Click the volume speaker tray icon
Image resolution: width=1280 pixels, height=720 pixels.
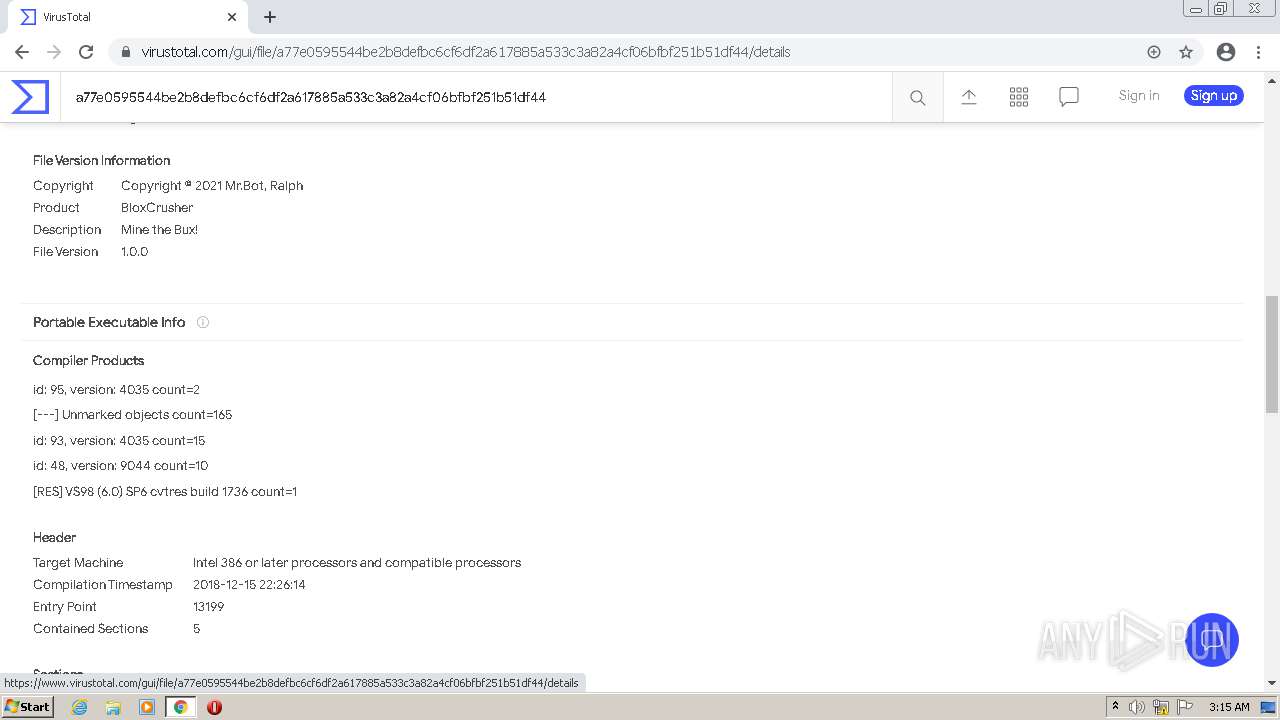[1137, 707]
